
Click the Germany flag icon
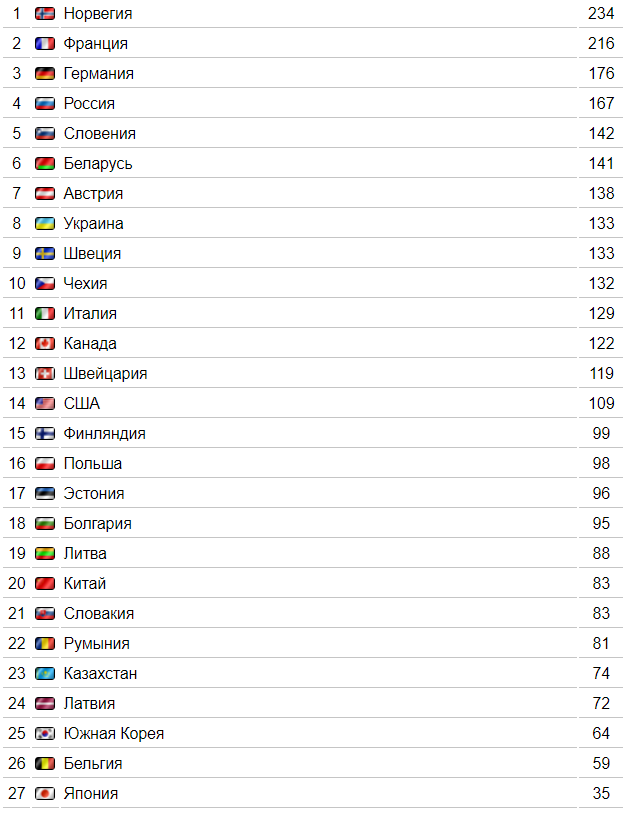(45, 74)
